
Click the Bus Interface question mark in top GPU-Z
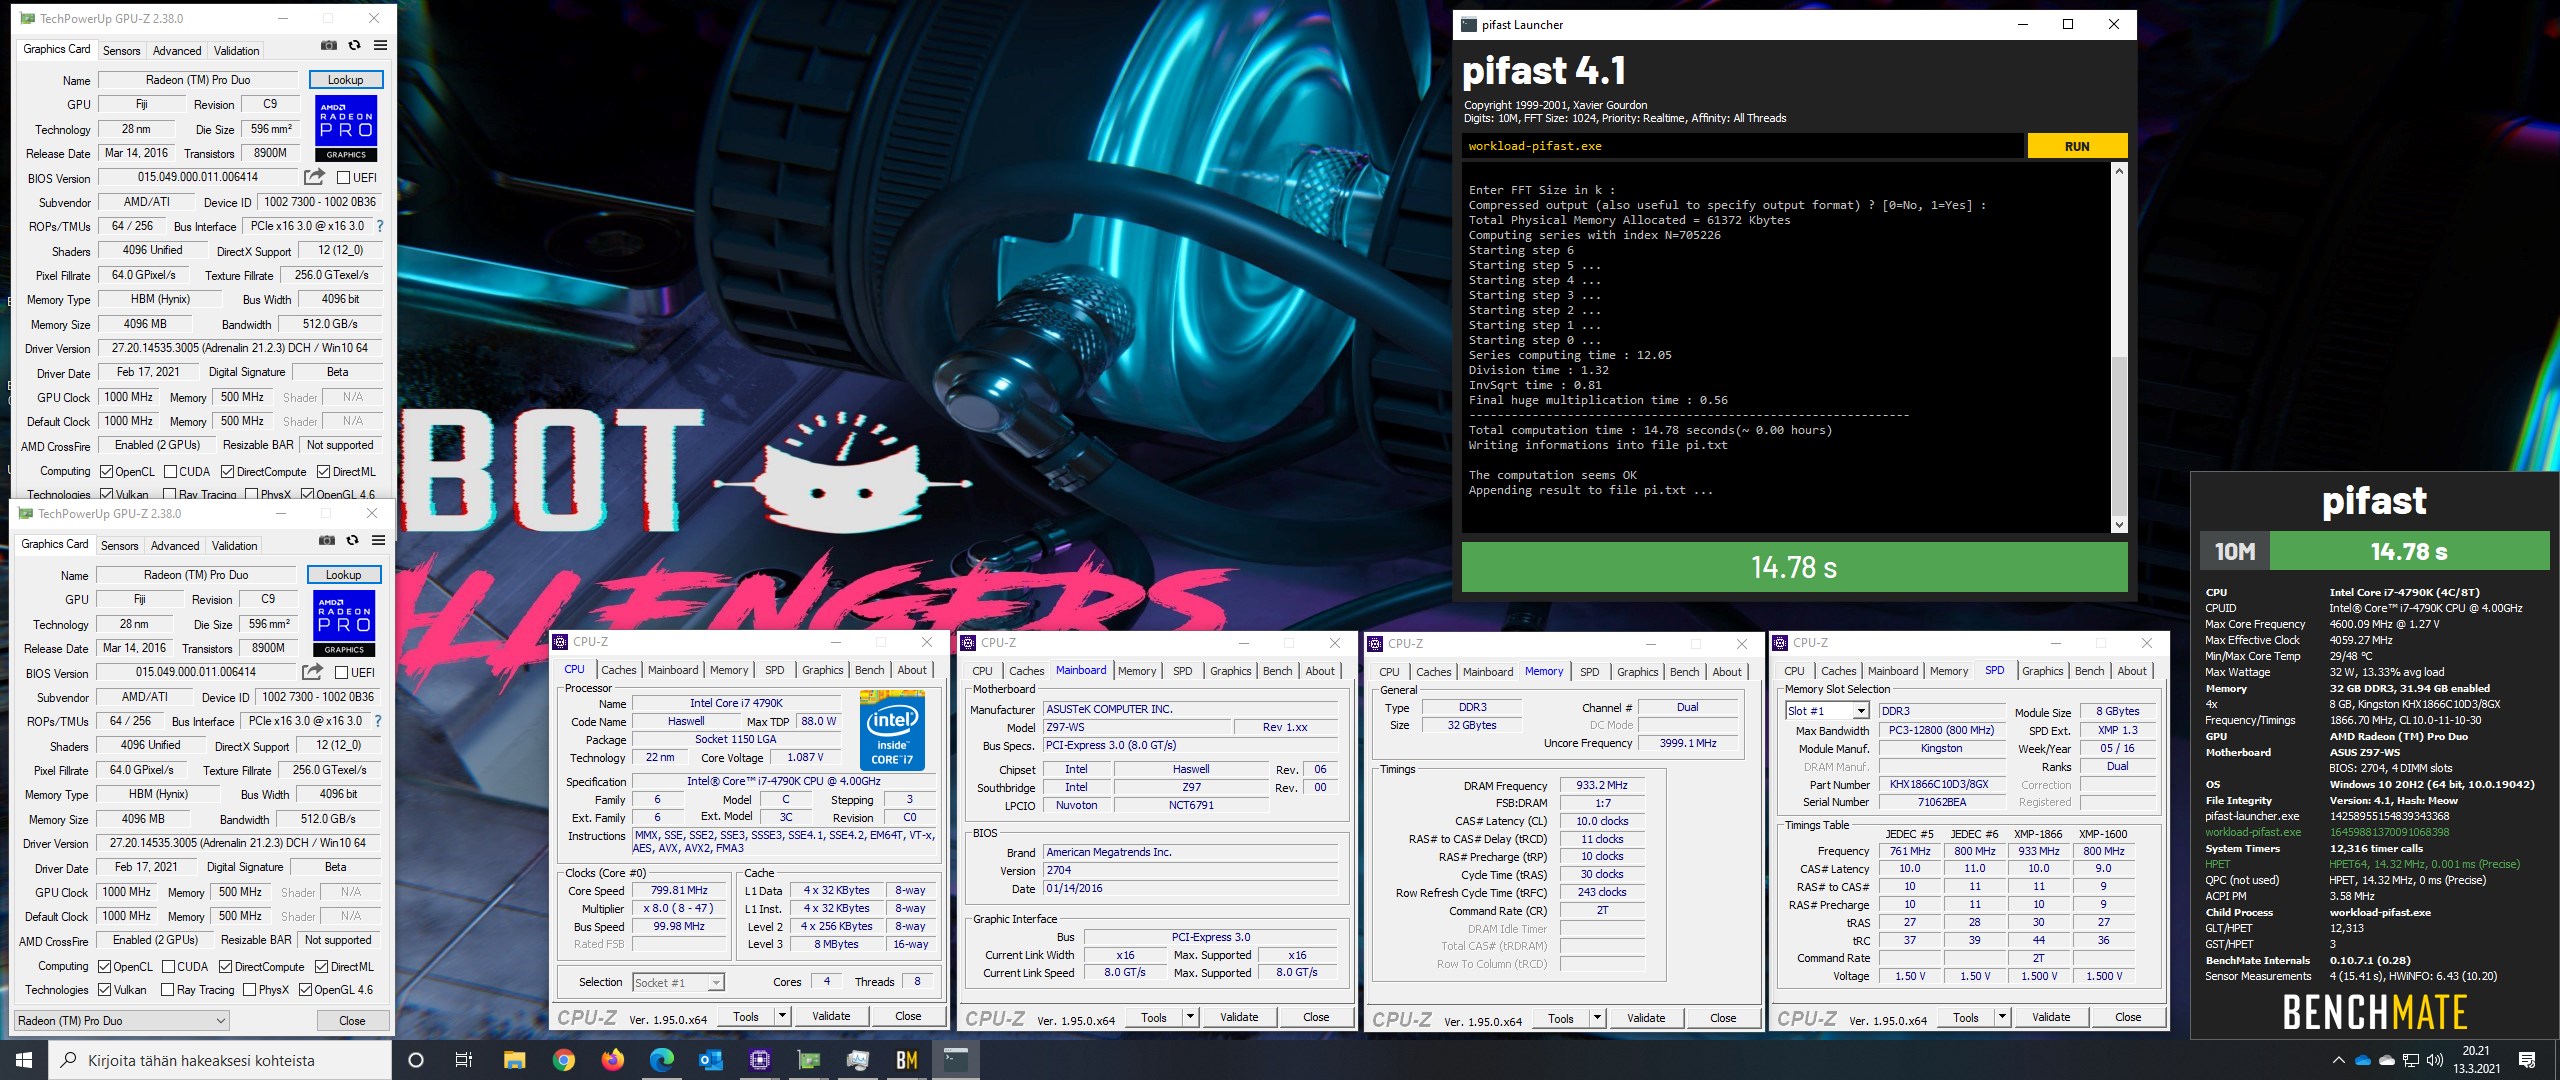pos(380,226)
